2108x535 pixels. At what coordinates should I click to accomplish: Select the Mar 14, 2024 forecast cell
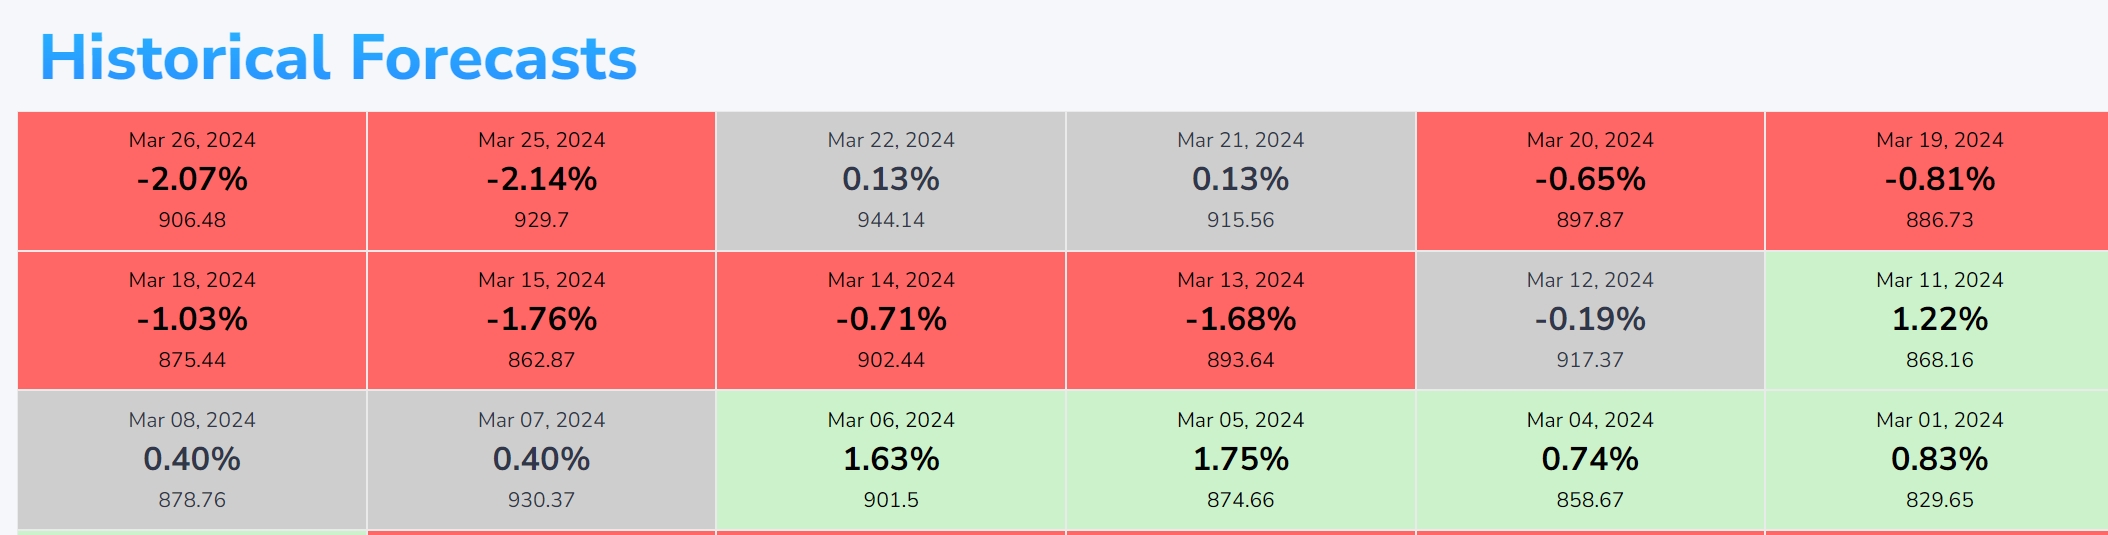[x=891, y=320]
